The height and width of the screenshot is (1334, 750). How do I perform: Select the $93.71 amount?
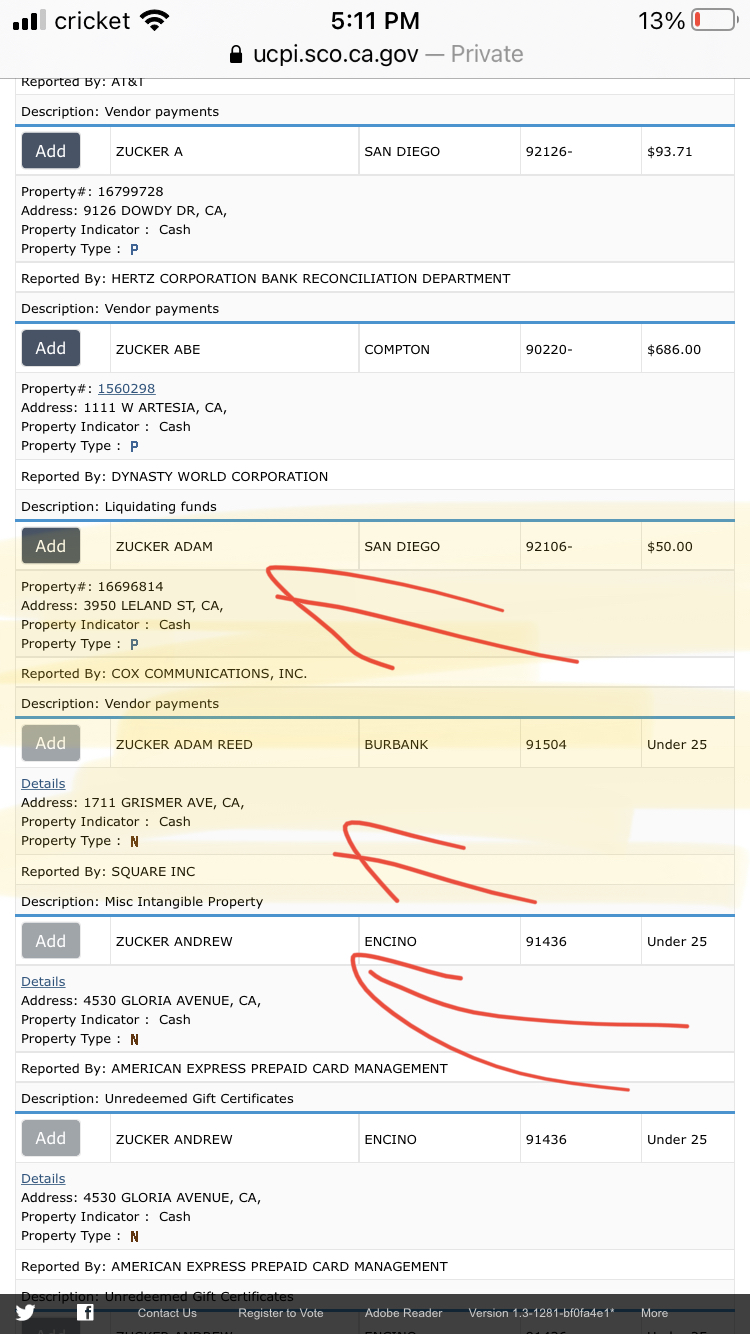669,151
